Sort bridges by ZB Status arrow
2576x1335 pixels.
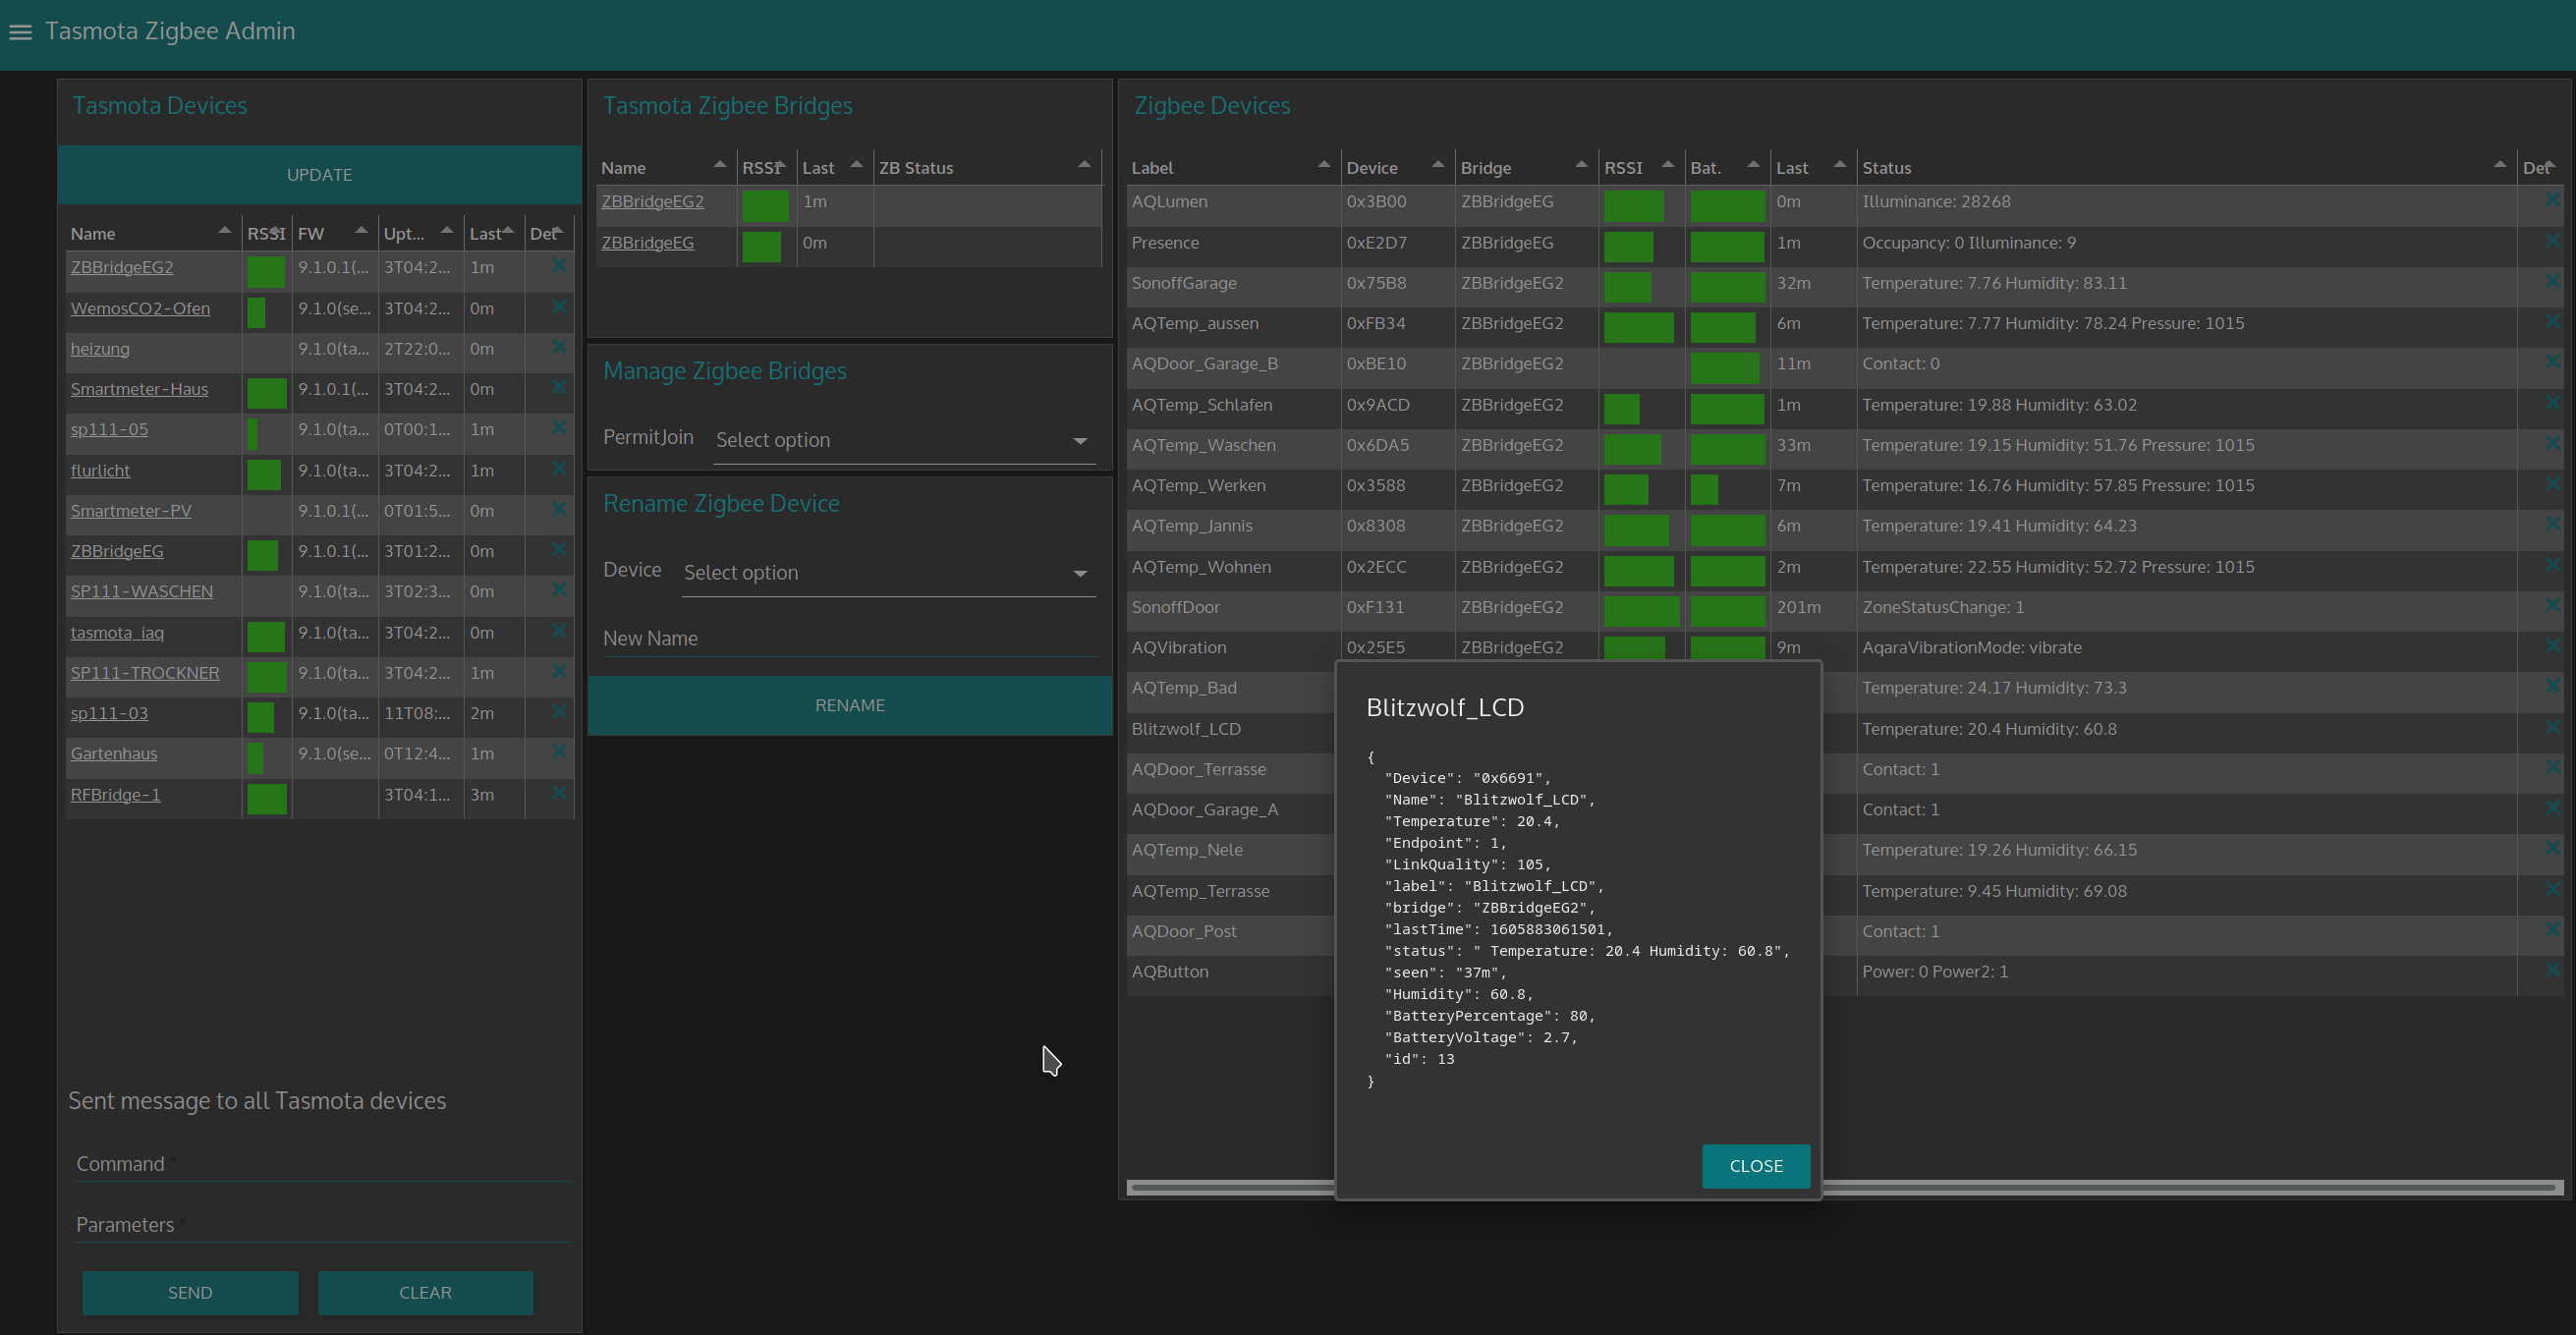(x=1084, y=165)
